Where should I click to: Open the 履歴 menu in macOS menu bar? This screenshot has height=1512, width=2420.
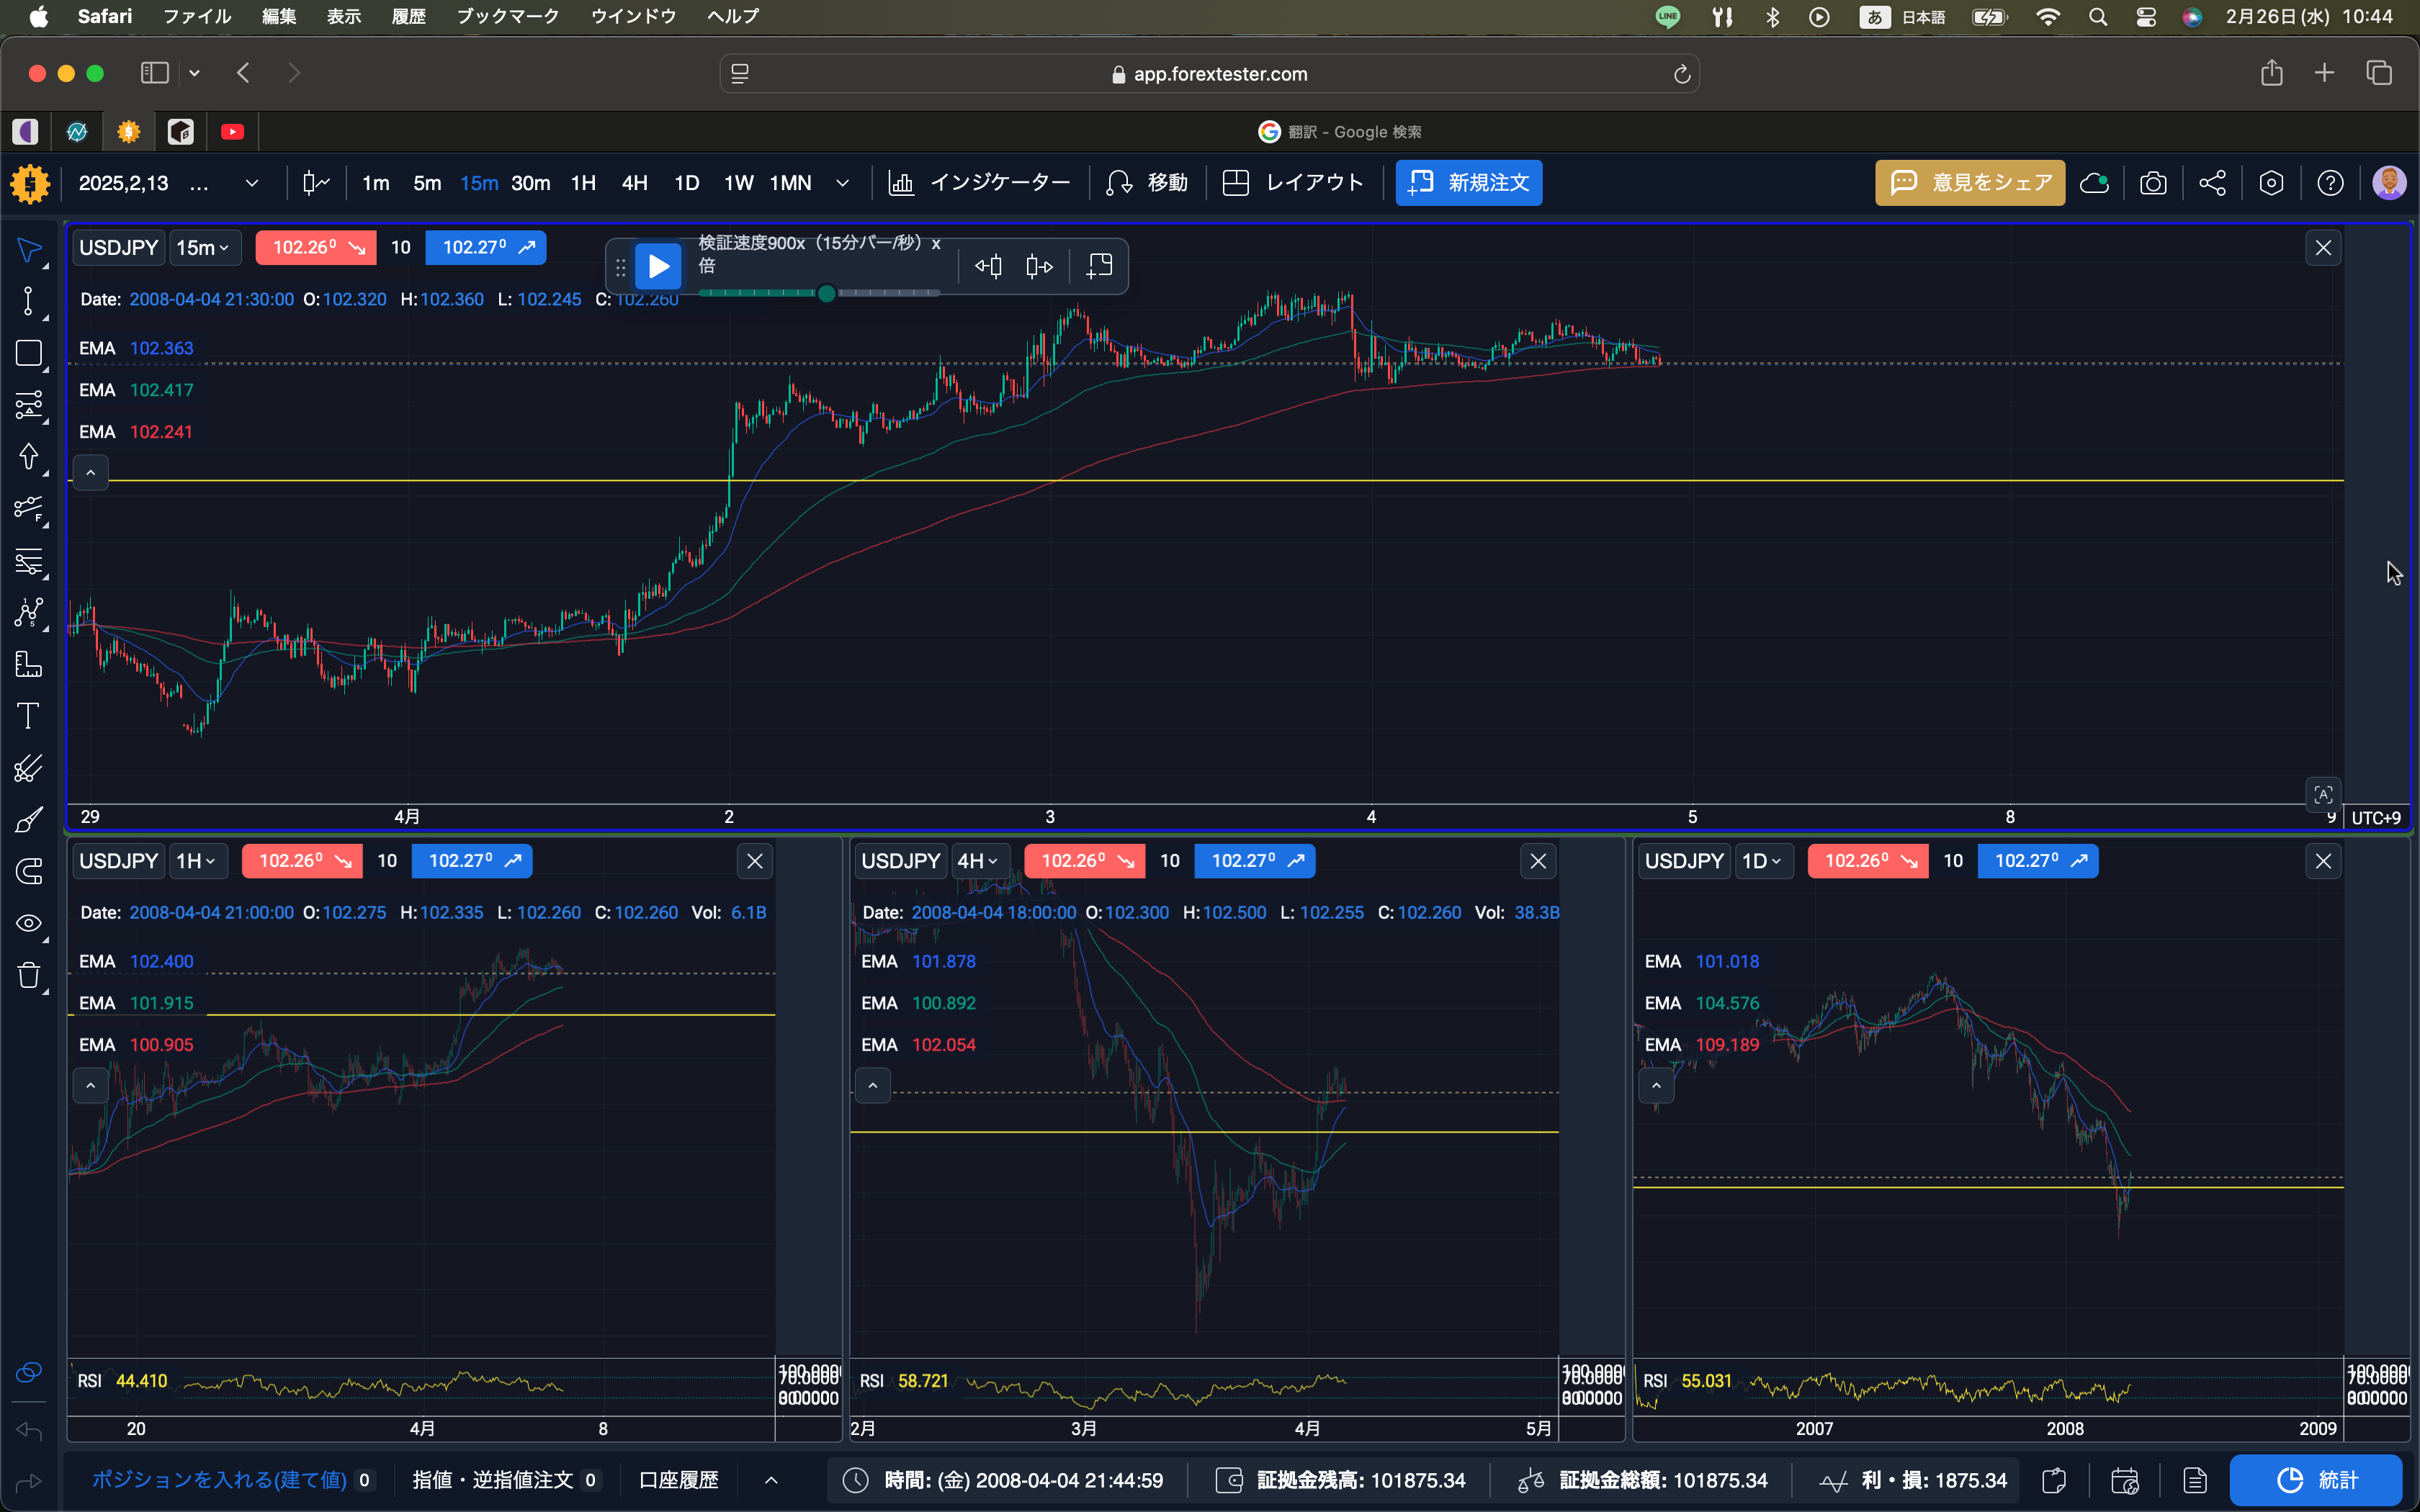coord(408,16)
